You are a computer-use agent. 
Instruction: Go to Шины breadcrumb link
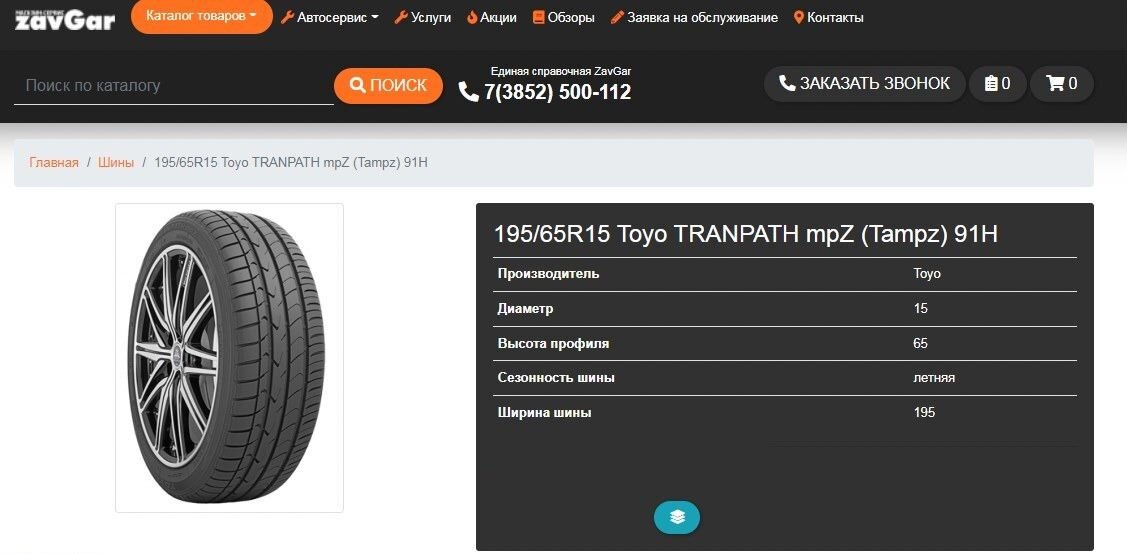coord(116,163)
